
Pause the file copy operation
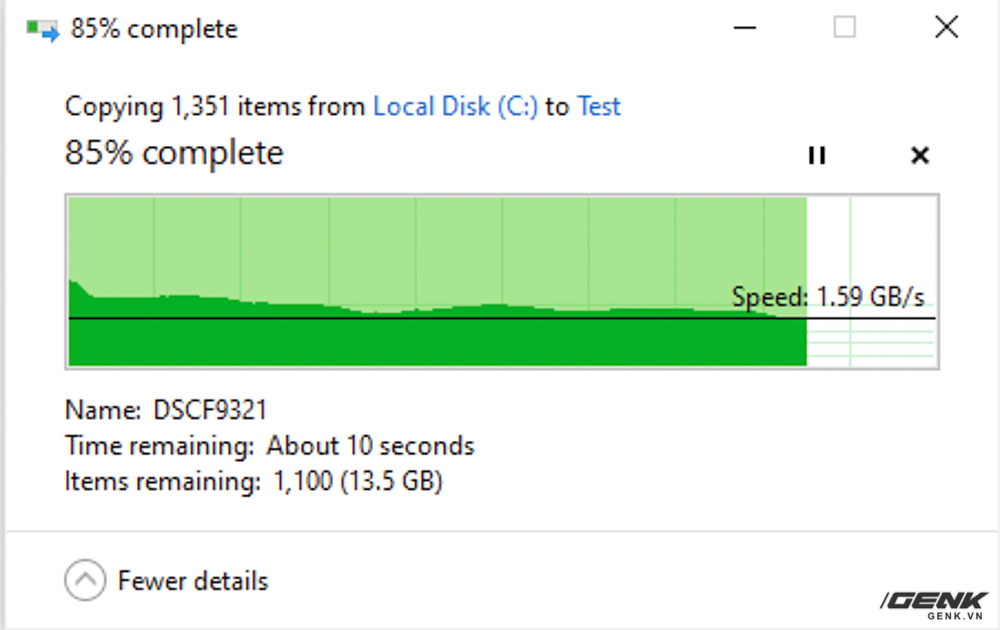tap(816, 155)
